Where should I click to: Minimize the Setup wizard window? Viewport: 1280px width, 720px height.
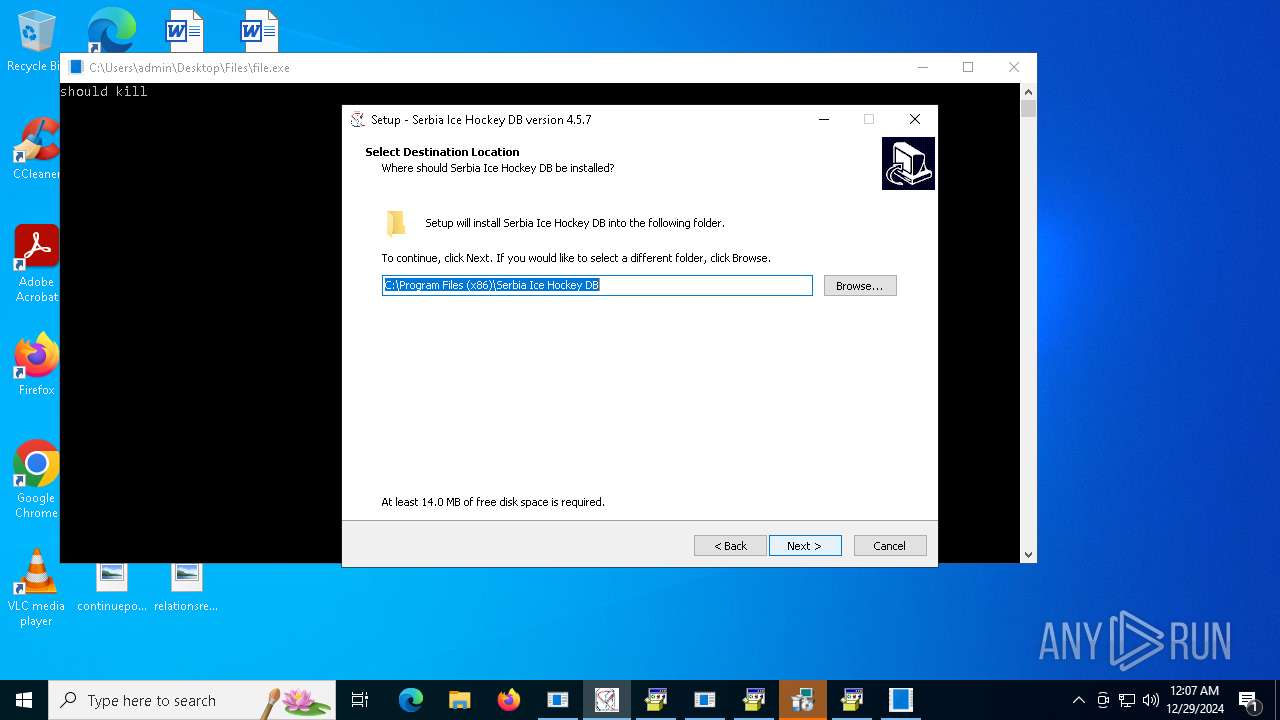point(824,119)
